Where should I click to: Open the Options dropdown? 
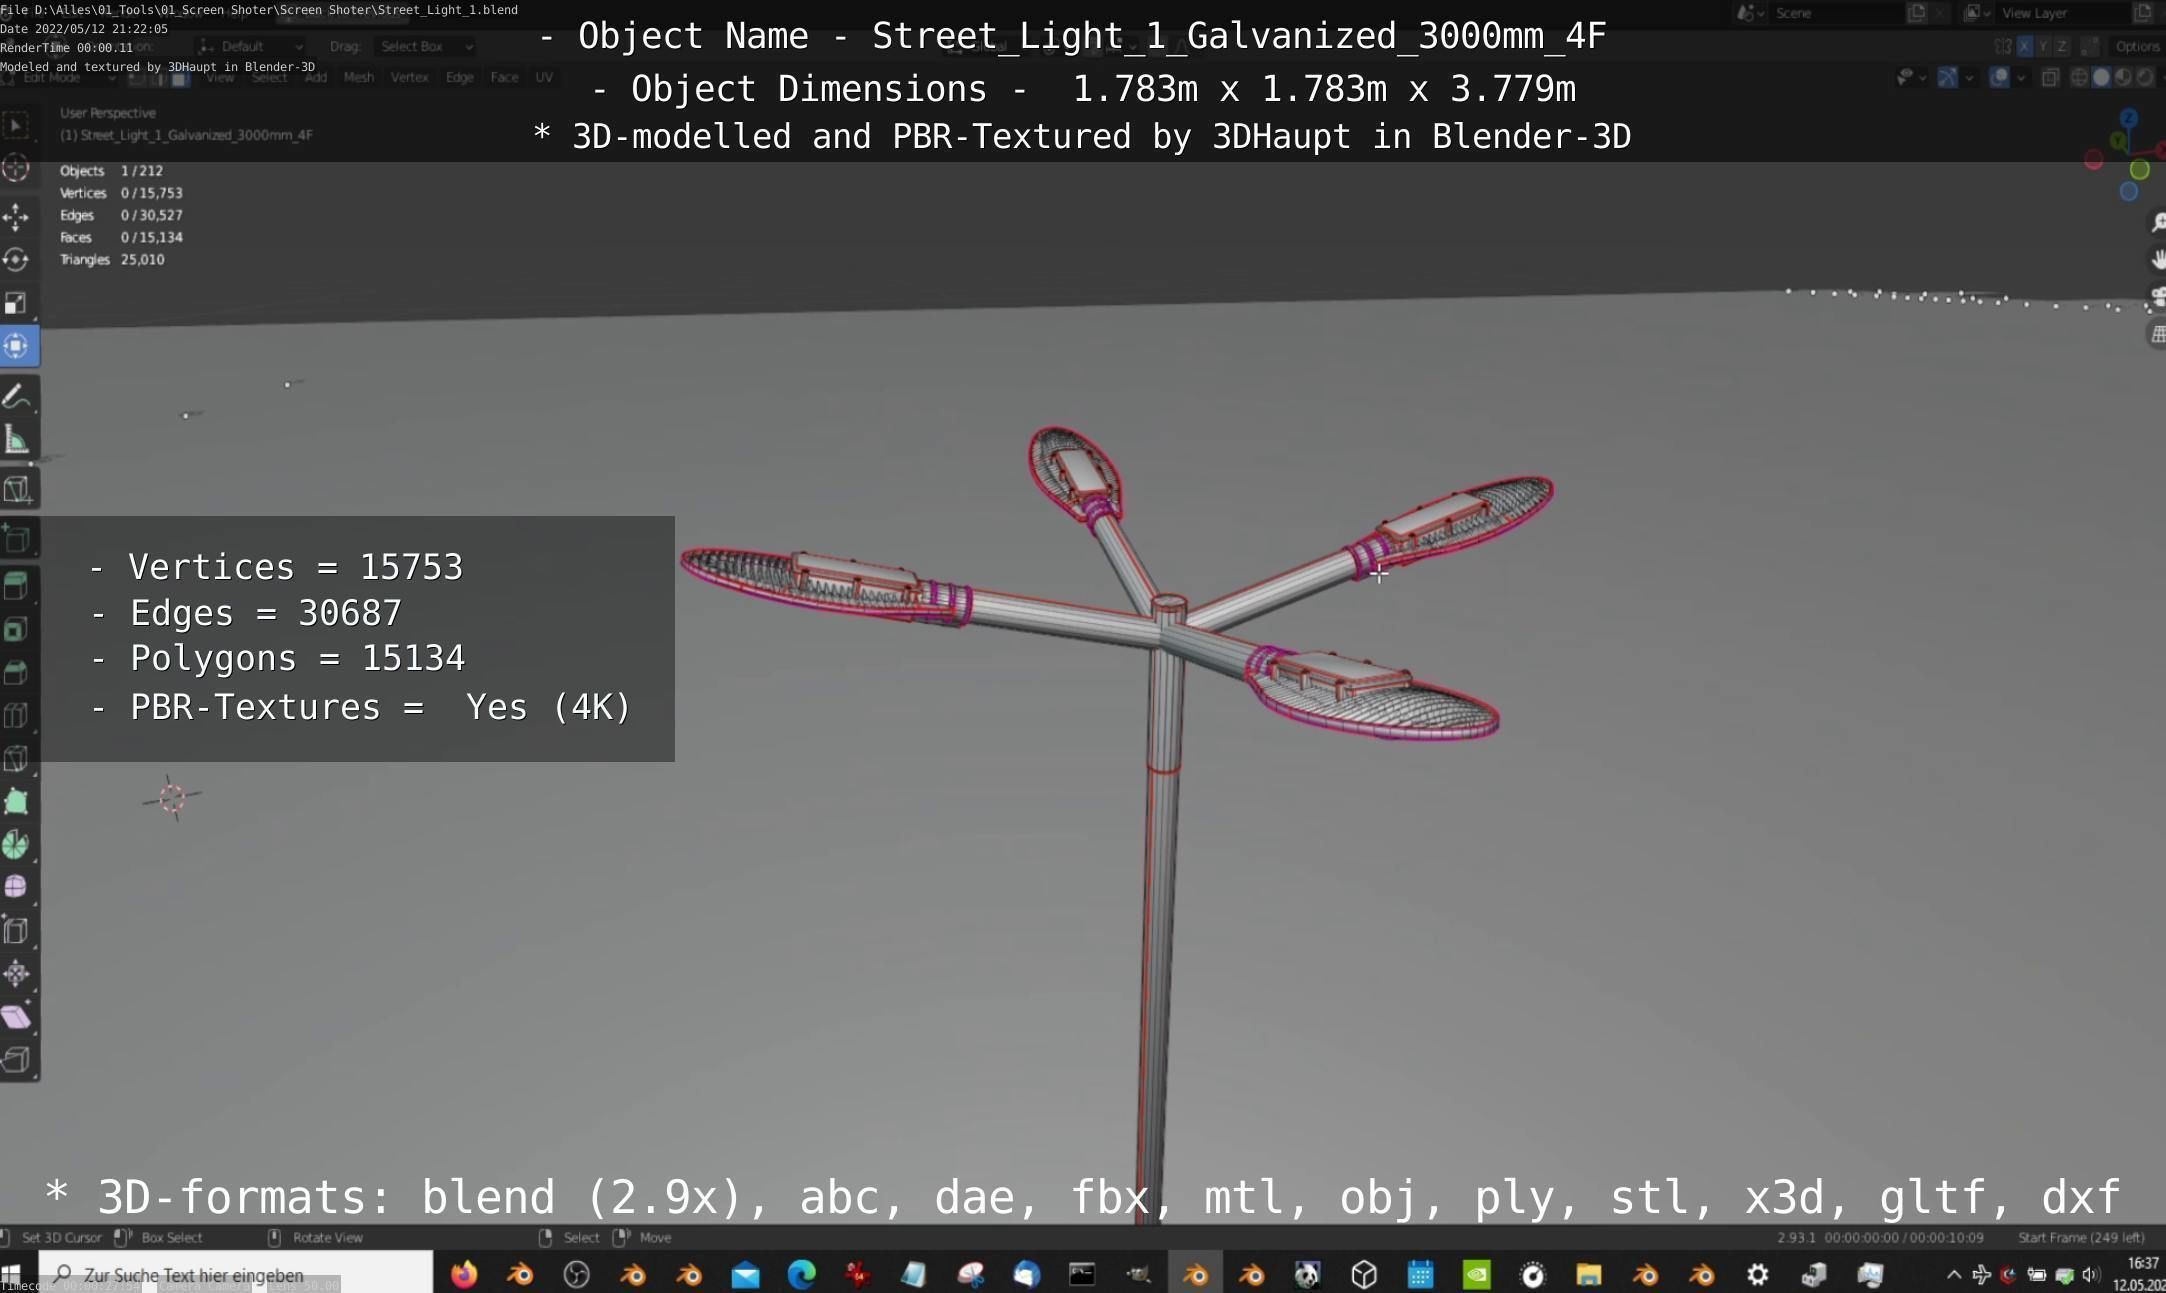[2137, 47]
